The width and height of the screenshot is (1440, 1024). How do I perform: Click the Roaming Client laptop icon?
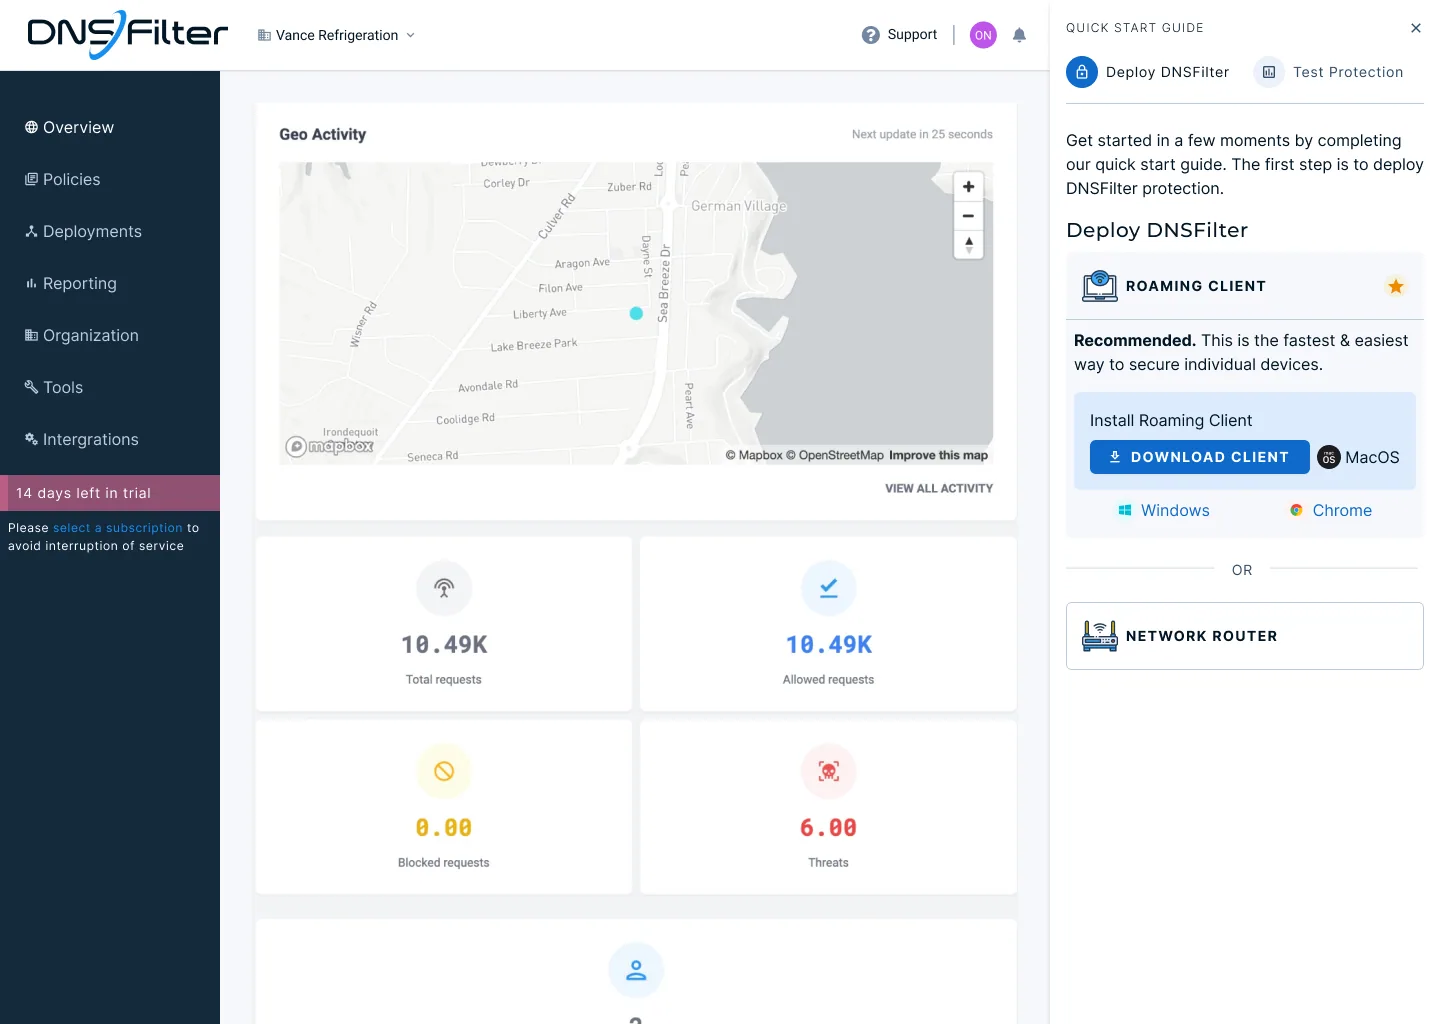1100,286
